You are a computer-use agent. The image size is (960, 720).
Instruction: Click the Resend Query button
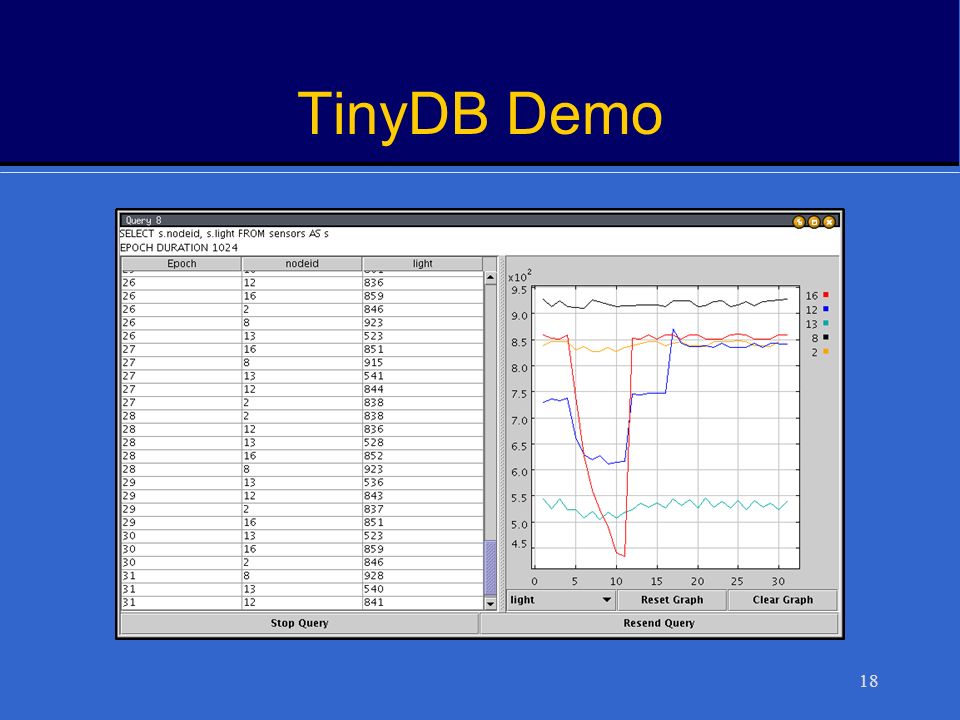click(659, 623)
